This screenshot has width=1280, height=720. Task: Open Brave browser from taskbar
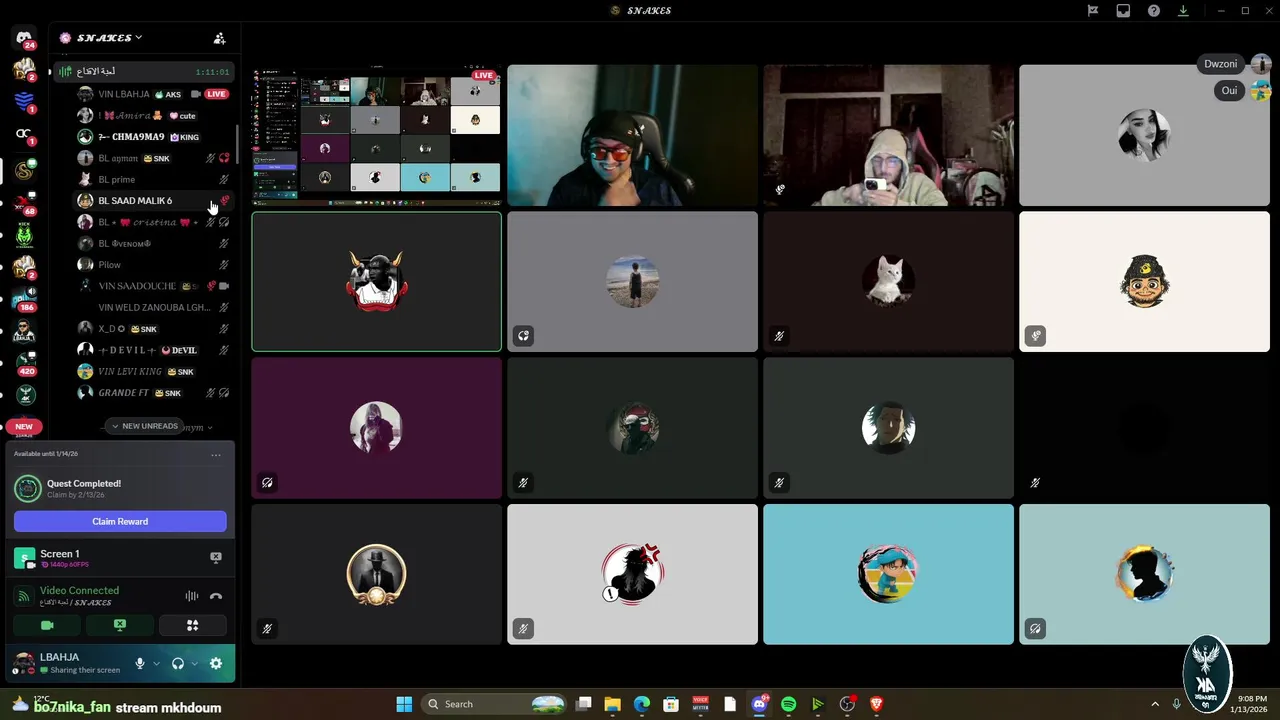coord(877,704)
